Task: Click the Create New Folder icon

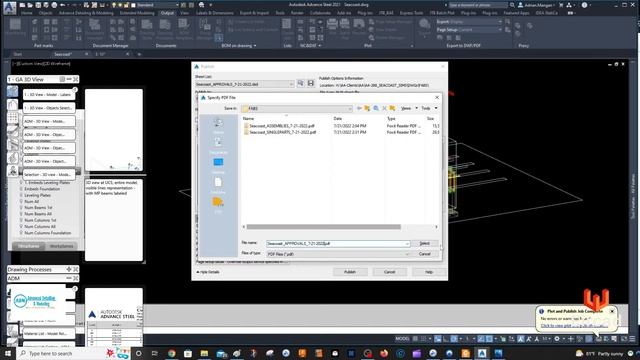Action: click(x=392, y=108)
